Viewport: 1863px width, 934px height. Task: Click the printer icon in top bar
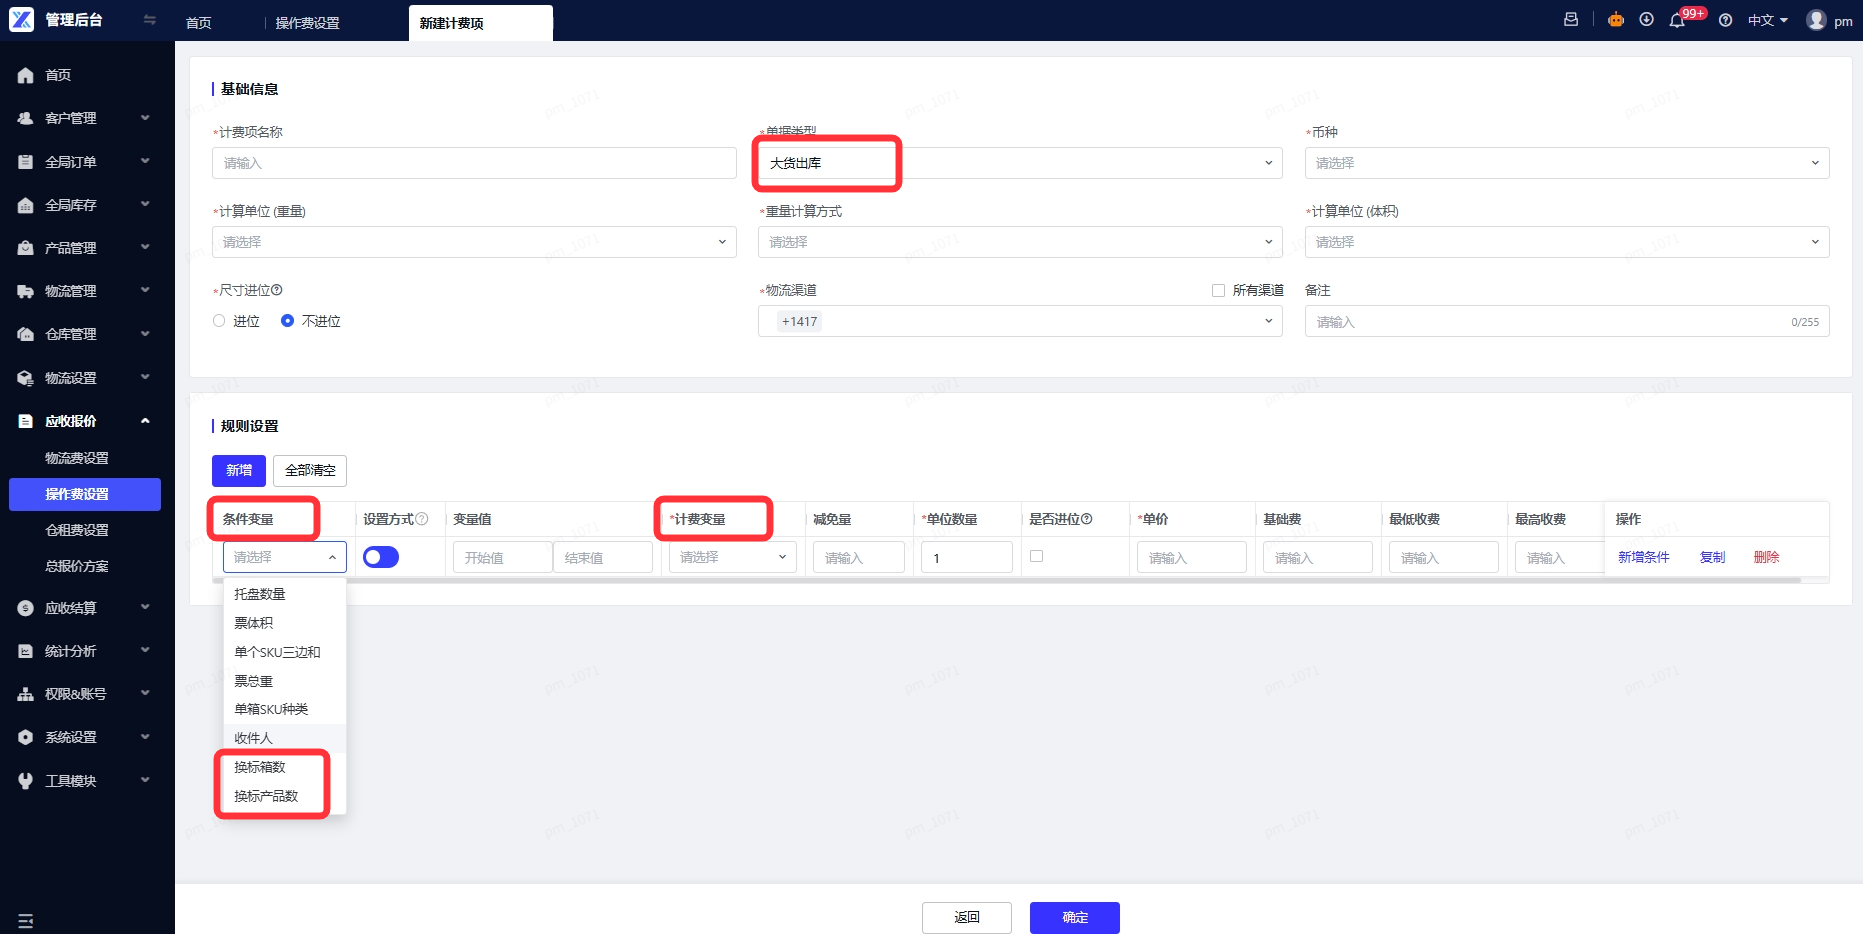point(1571,20)
